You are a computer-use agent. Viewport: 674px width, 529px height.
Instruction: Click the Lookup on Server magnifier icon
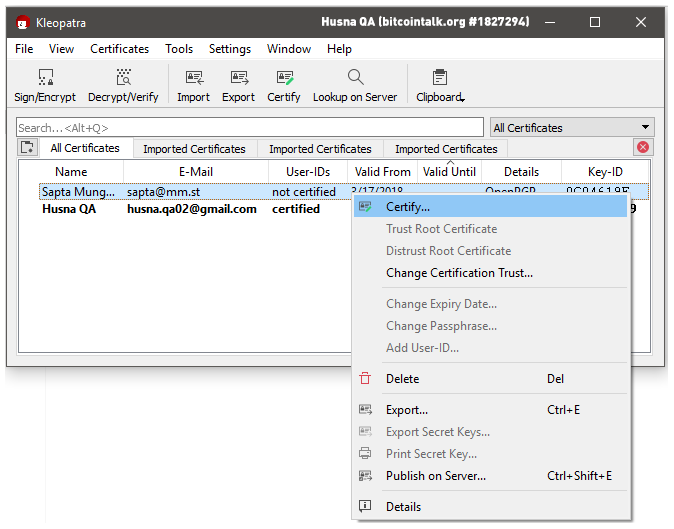(x=355, y=77)
